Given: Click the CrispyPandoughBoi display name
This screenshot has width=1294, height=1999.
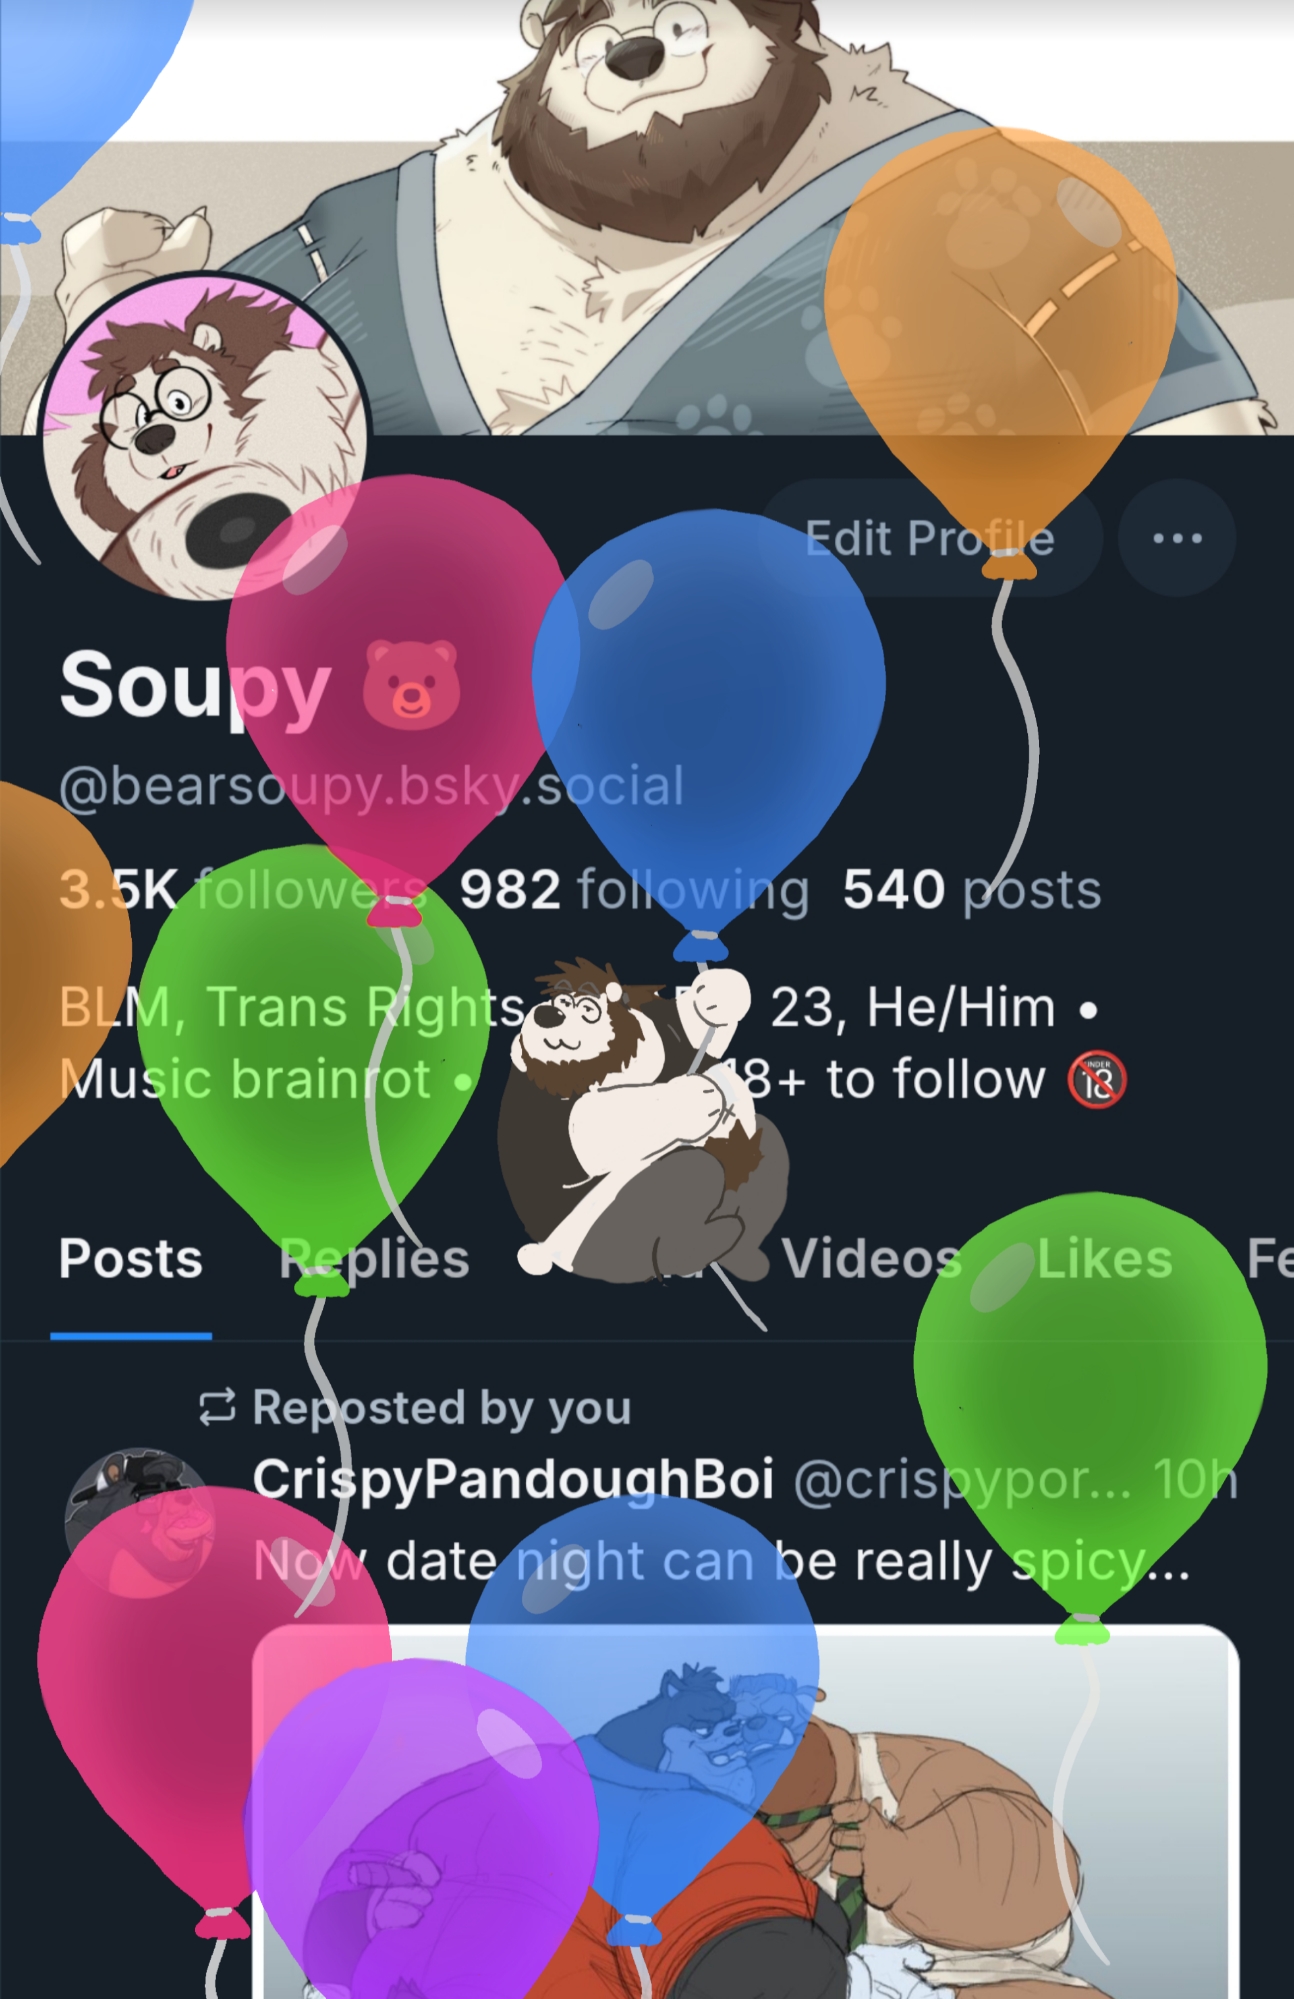Looking at the screenshot, I should (513, 1479).
